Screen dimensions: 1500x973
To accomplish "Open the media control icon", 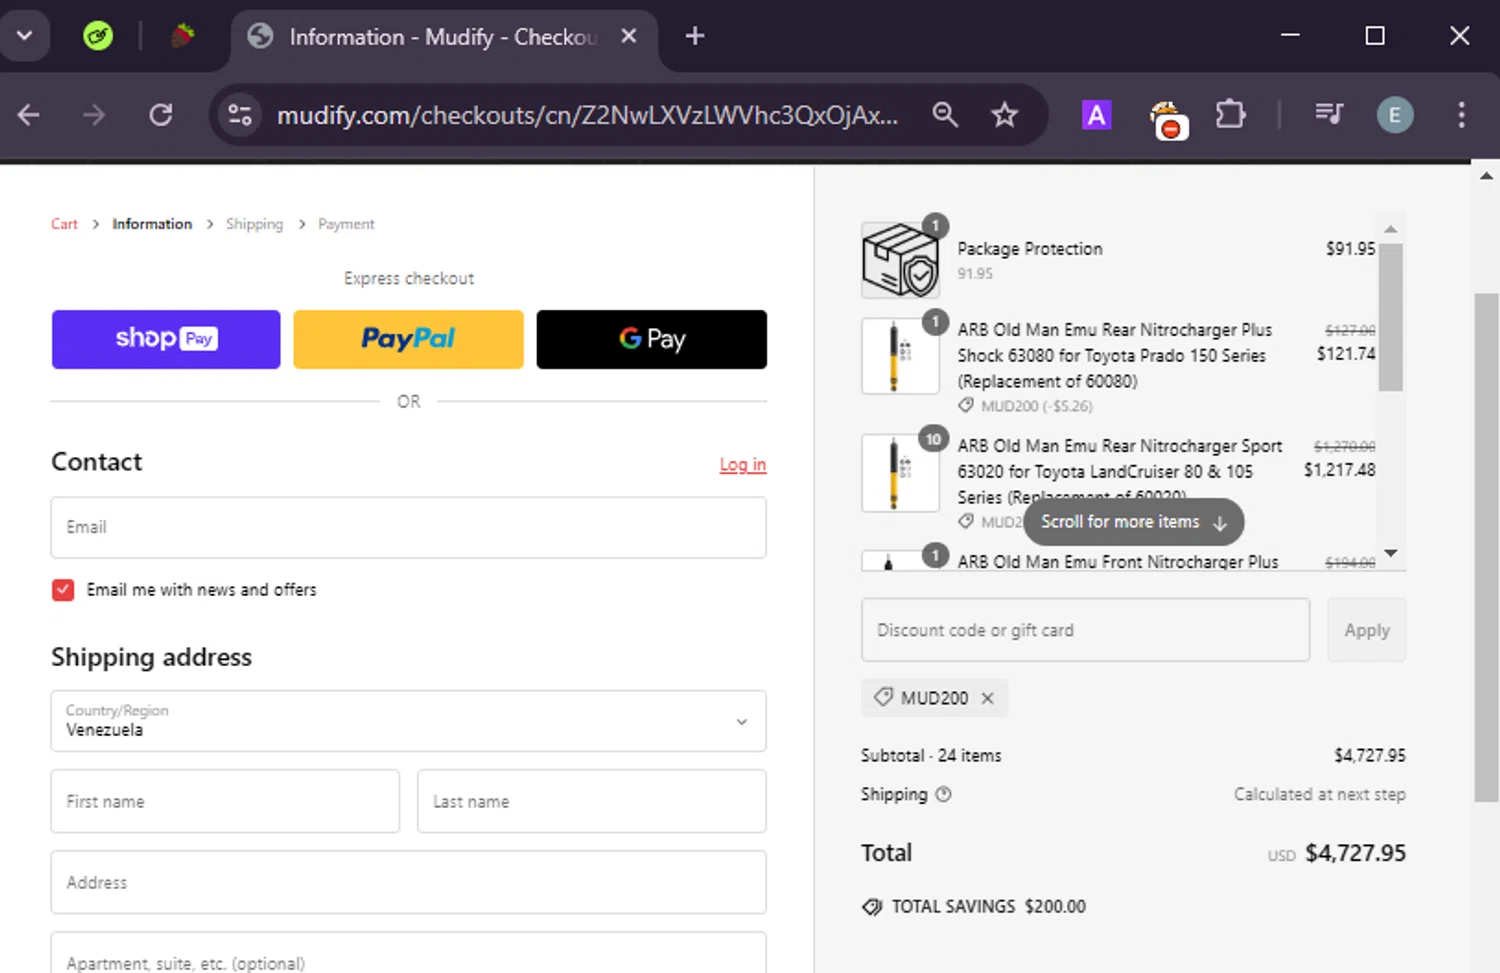I will click(x=1329, y=115).
